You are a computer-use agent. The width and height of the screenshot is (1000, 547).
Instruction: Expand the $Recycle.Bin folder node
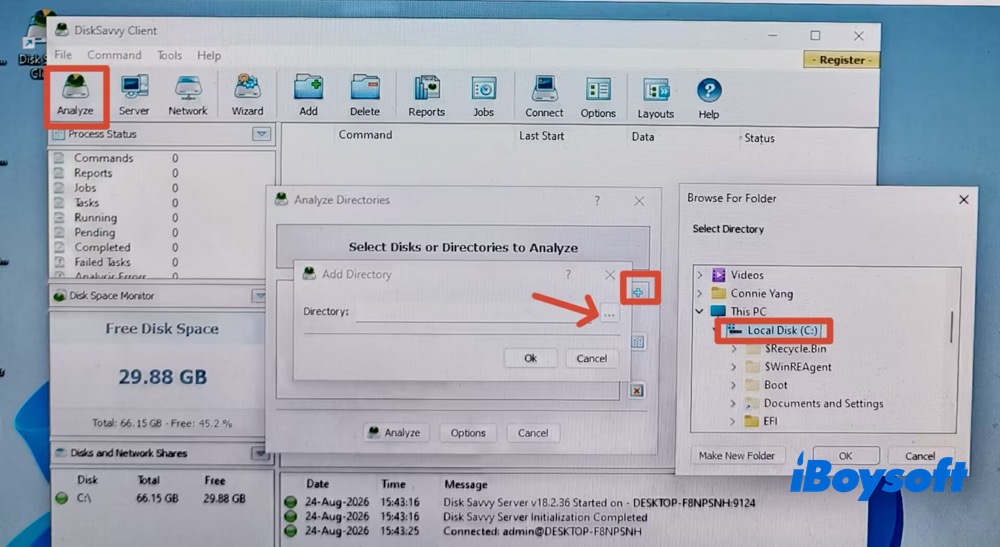733,349
